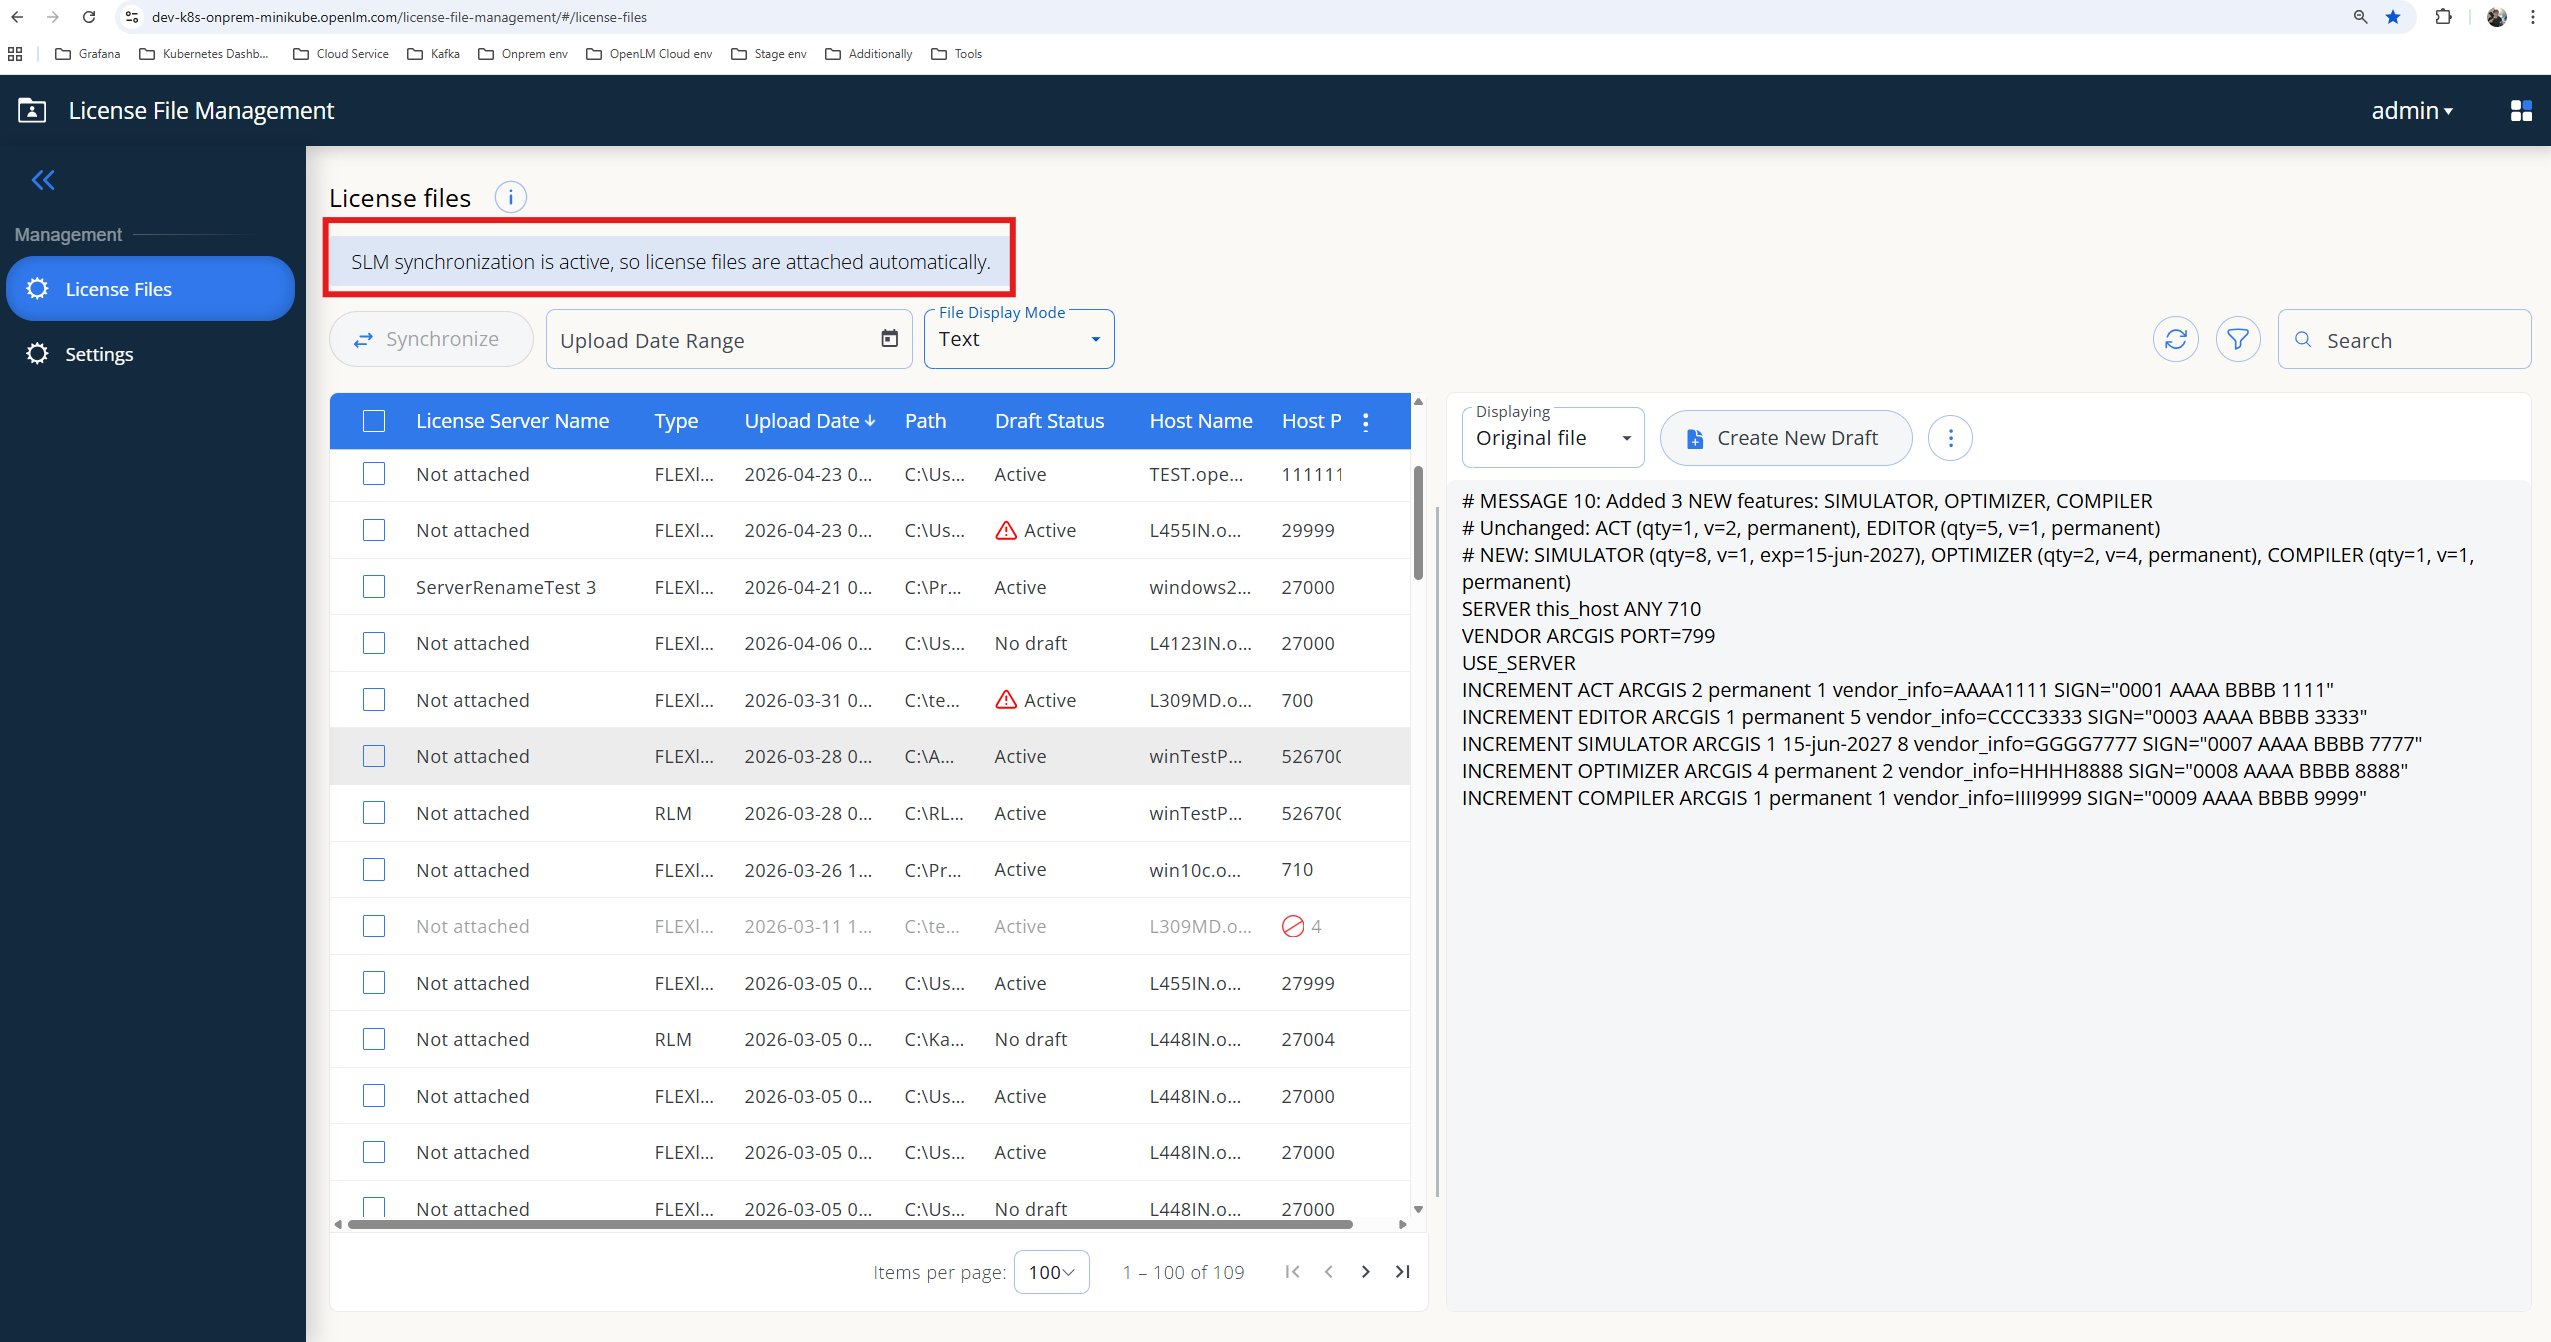Image resolution: width=2551 pixels, height=1342 pixels.
Task: Open browser extensions puzzle icon
Action: pos(2443,17)
